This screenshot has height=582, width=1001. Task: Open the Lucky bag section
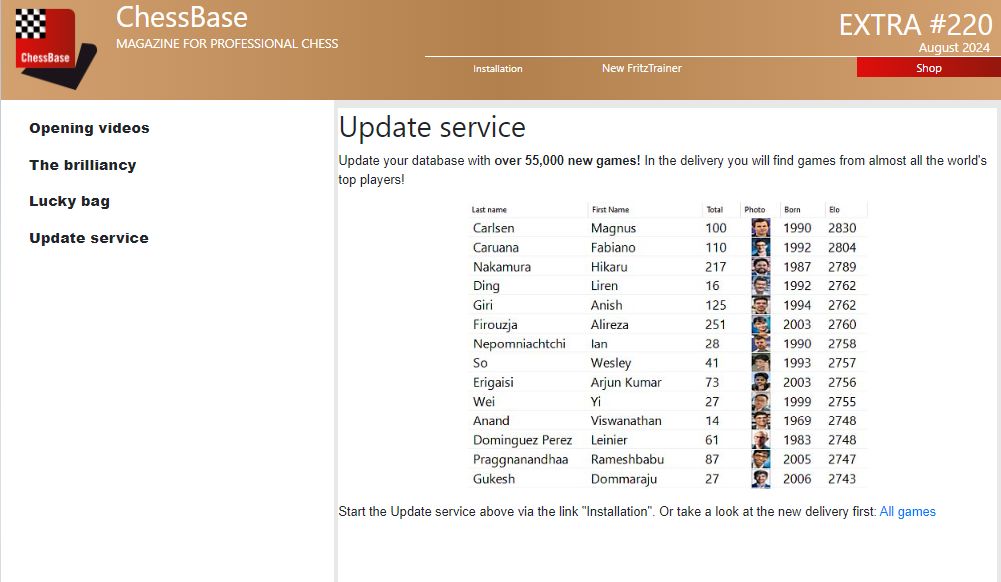70,201
